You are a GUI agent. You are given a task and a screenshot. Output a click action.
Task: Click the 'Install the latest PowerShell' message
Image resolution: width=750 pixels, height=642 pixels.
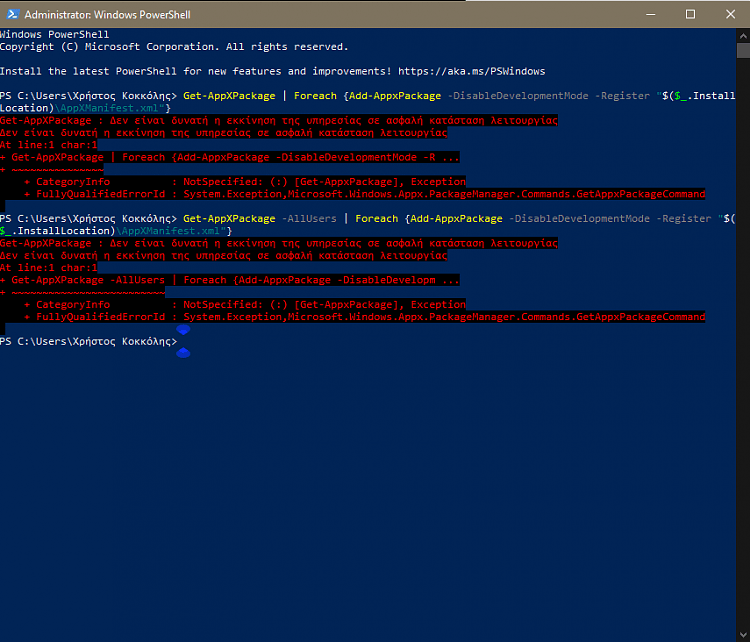[272, 71]
